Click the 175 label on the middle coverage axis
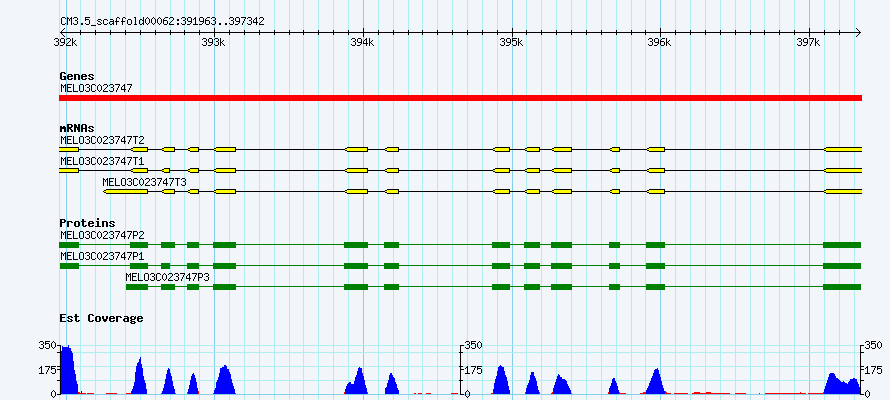This screenshot has height=400, width=890. (474, 370)
